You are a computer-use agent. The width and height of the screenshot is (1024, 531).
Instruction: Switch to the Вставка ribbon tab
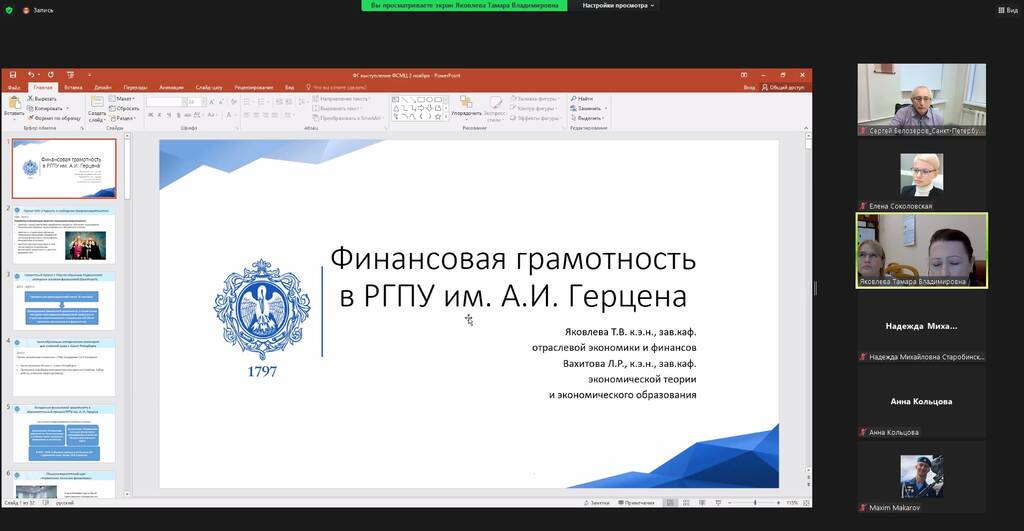(x=73, y=88)
